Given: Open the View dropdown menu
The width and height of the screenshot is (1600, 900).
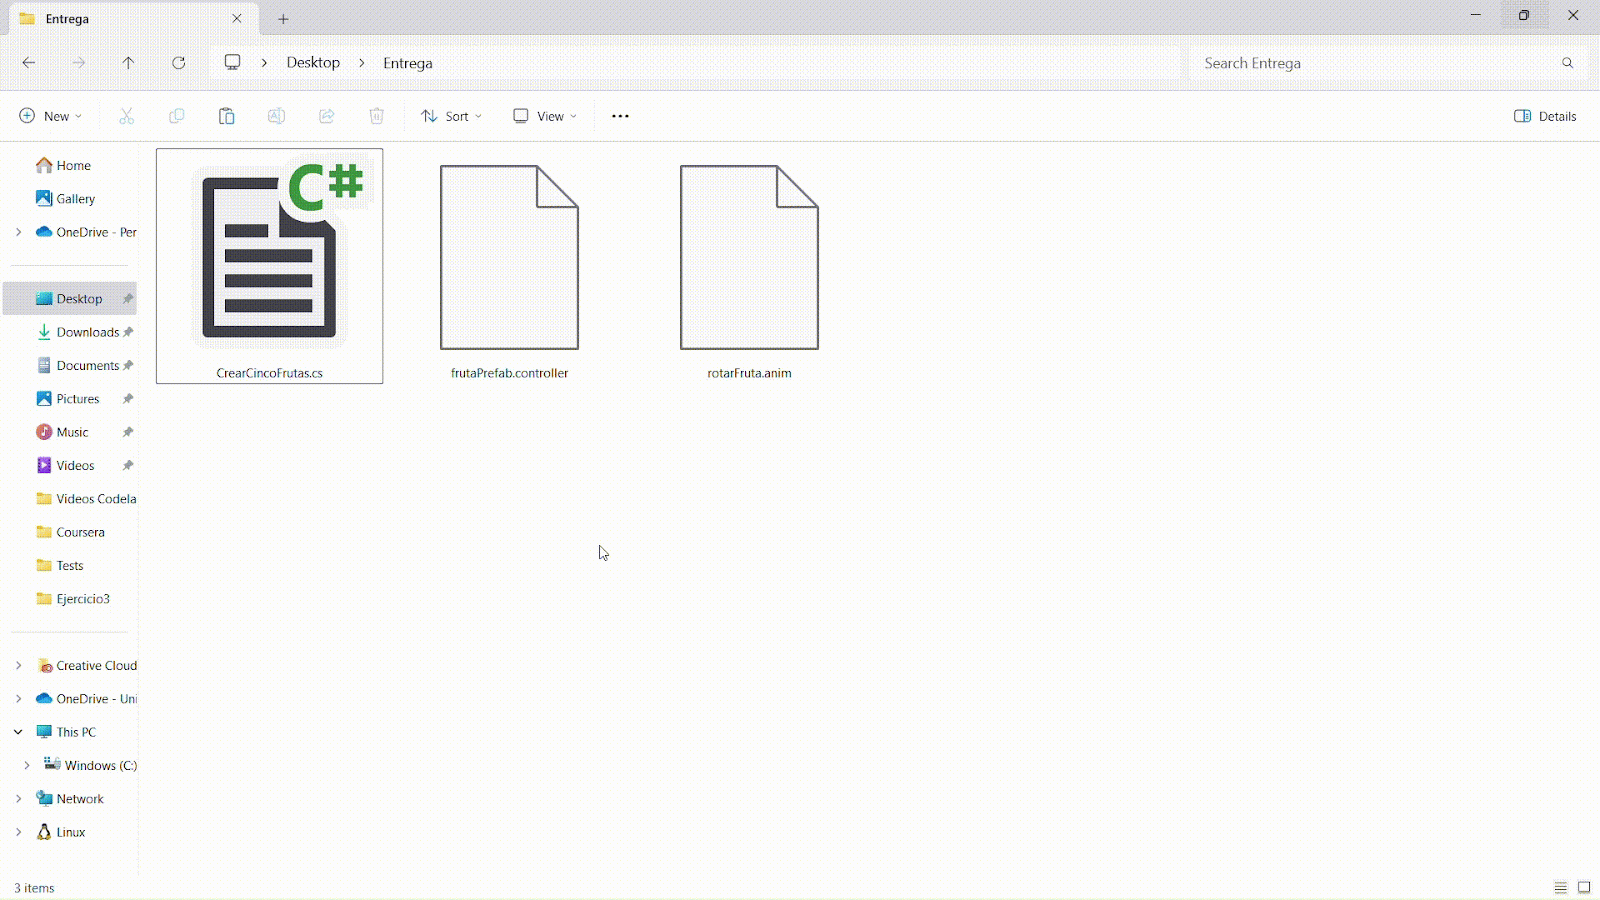Looking at the screenshot, I should point(545,116).
